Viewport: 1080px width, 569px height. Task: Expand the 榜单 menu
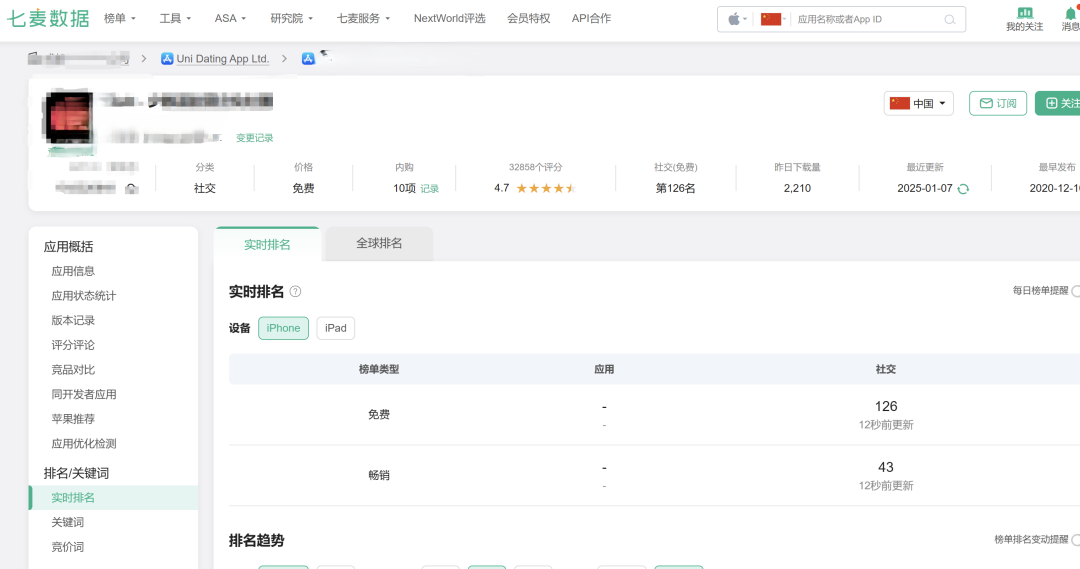120,19
